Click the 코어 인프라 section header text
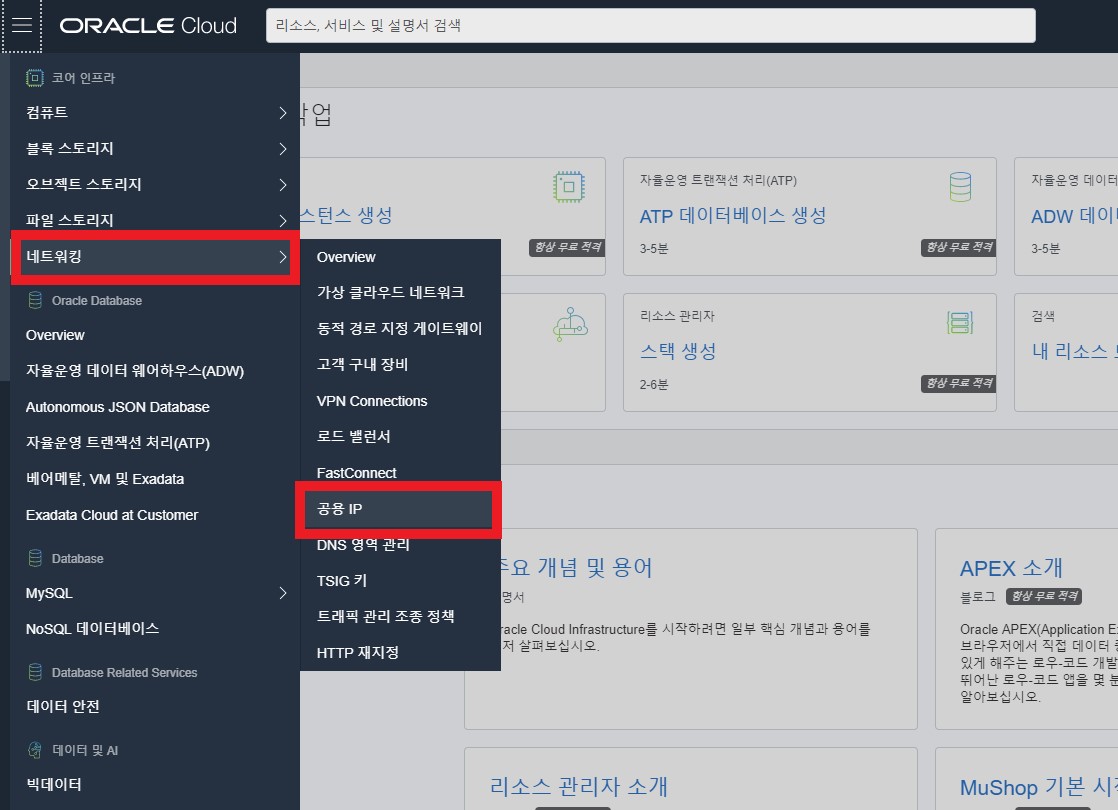 pos(83,78)
